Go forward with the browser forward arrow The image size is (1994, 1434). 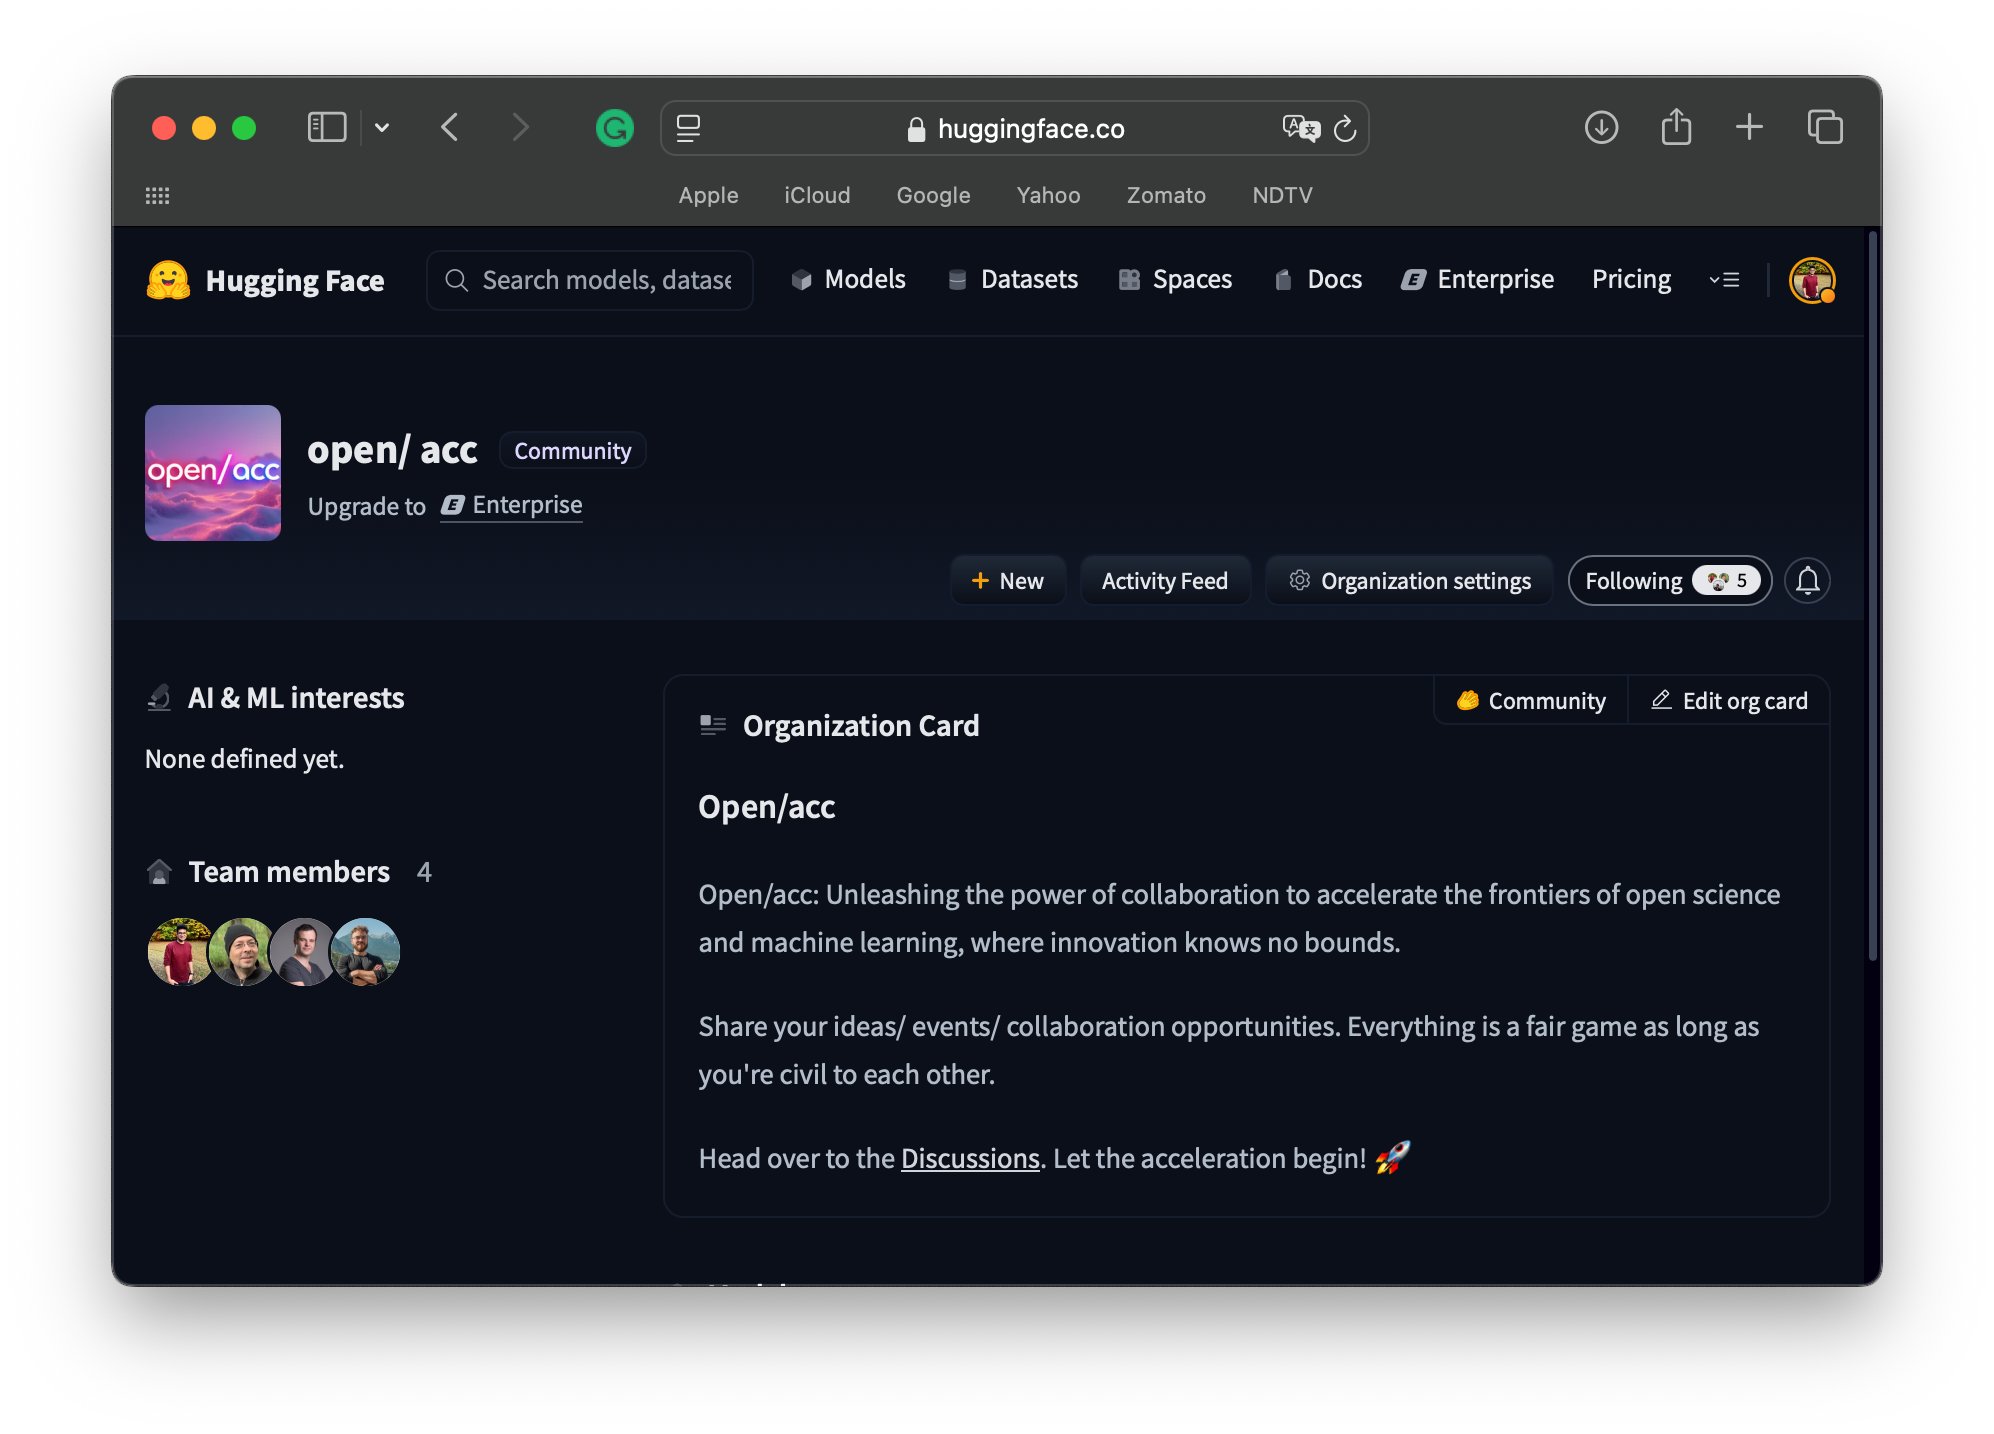click(x=519, y=127)
